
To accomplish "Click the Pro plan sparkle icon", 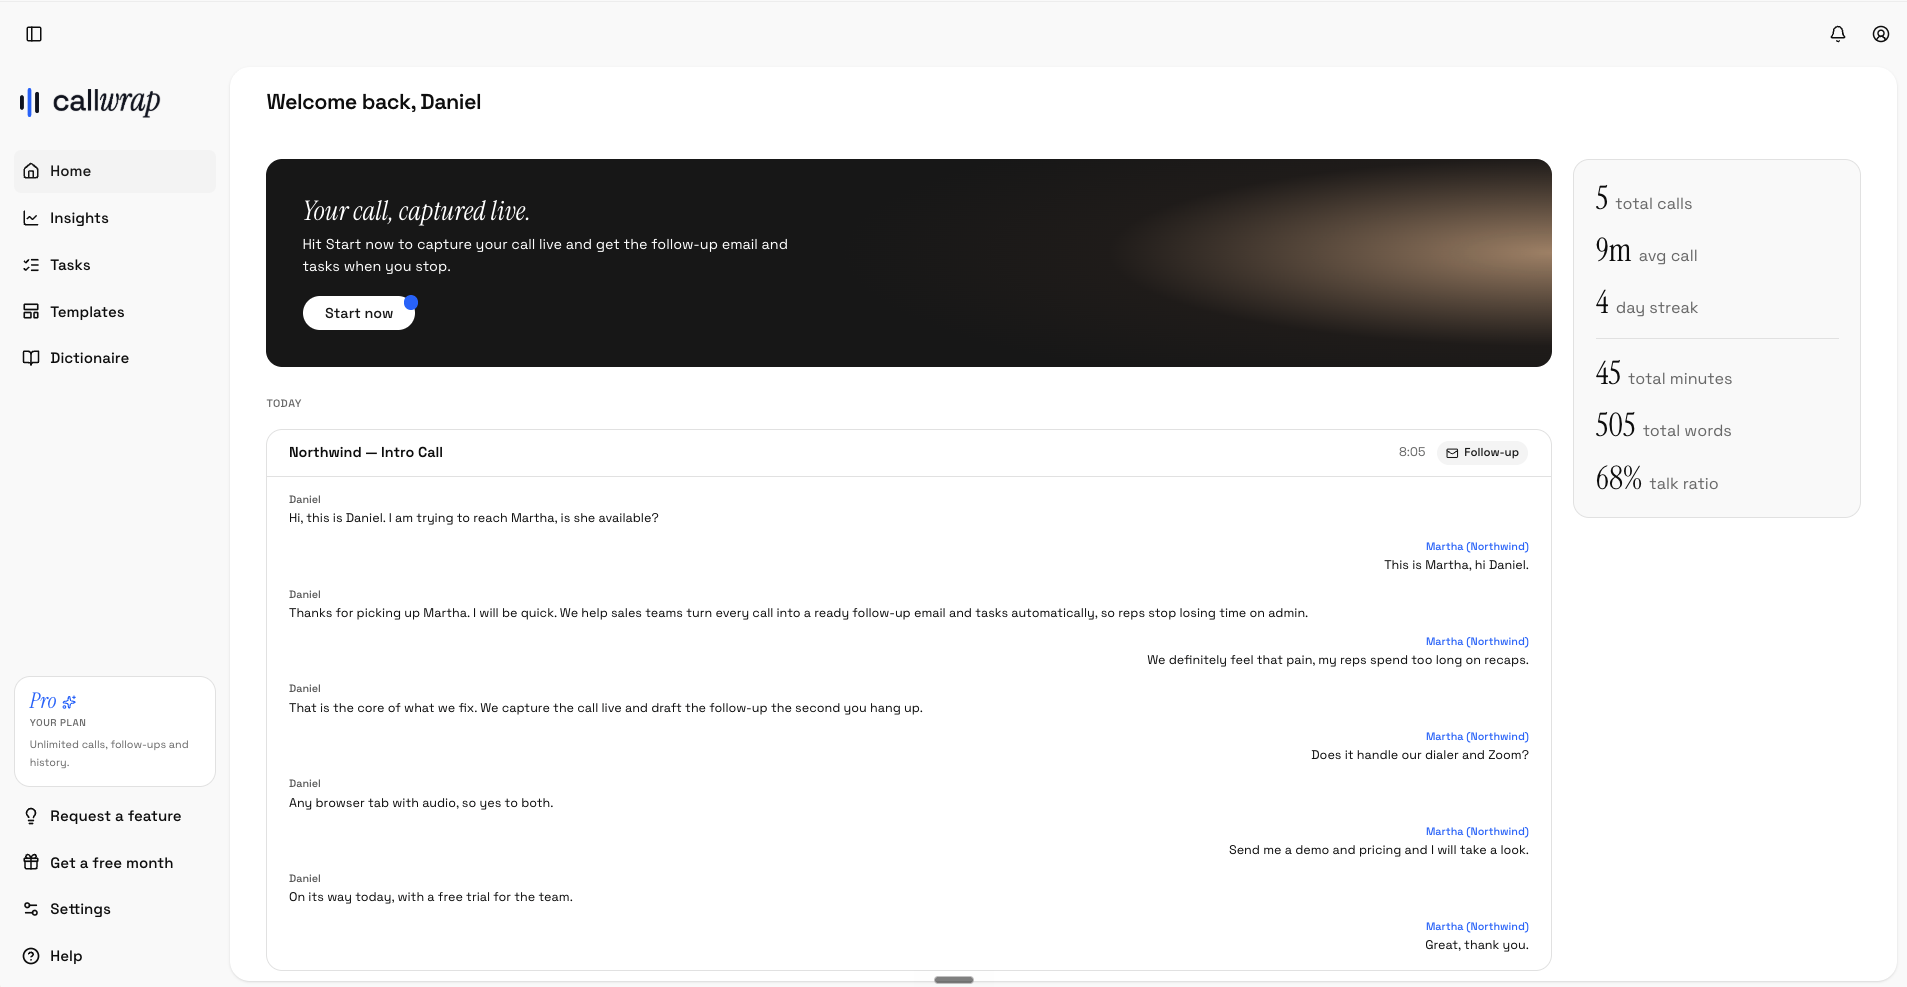I will pos(69,702).
